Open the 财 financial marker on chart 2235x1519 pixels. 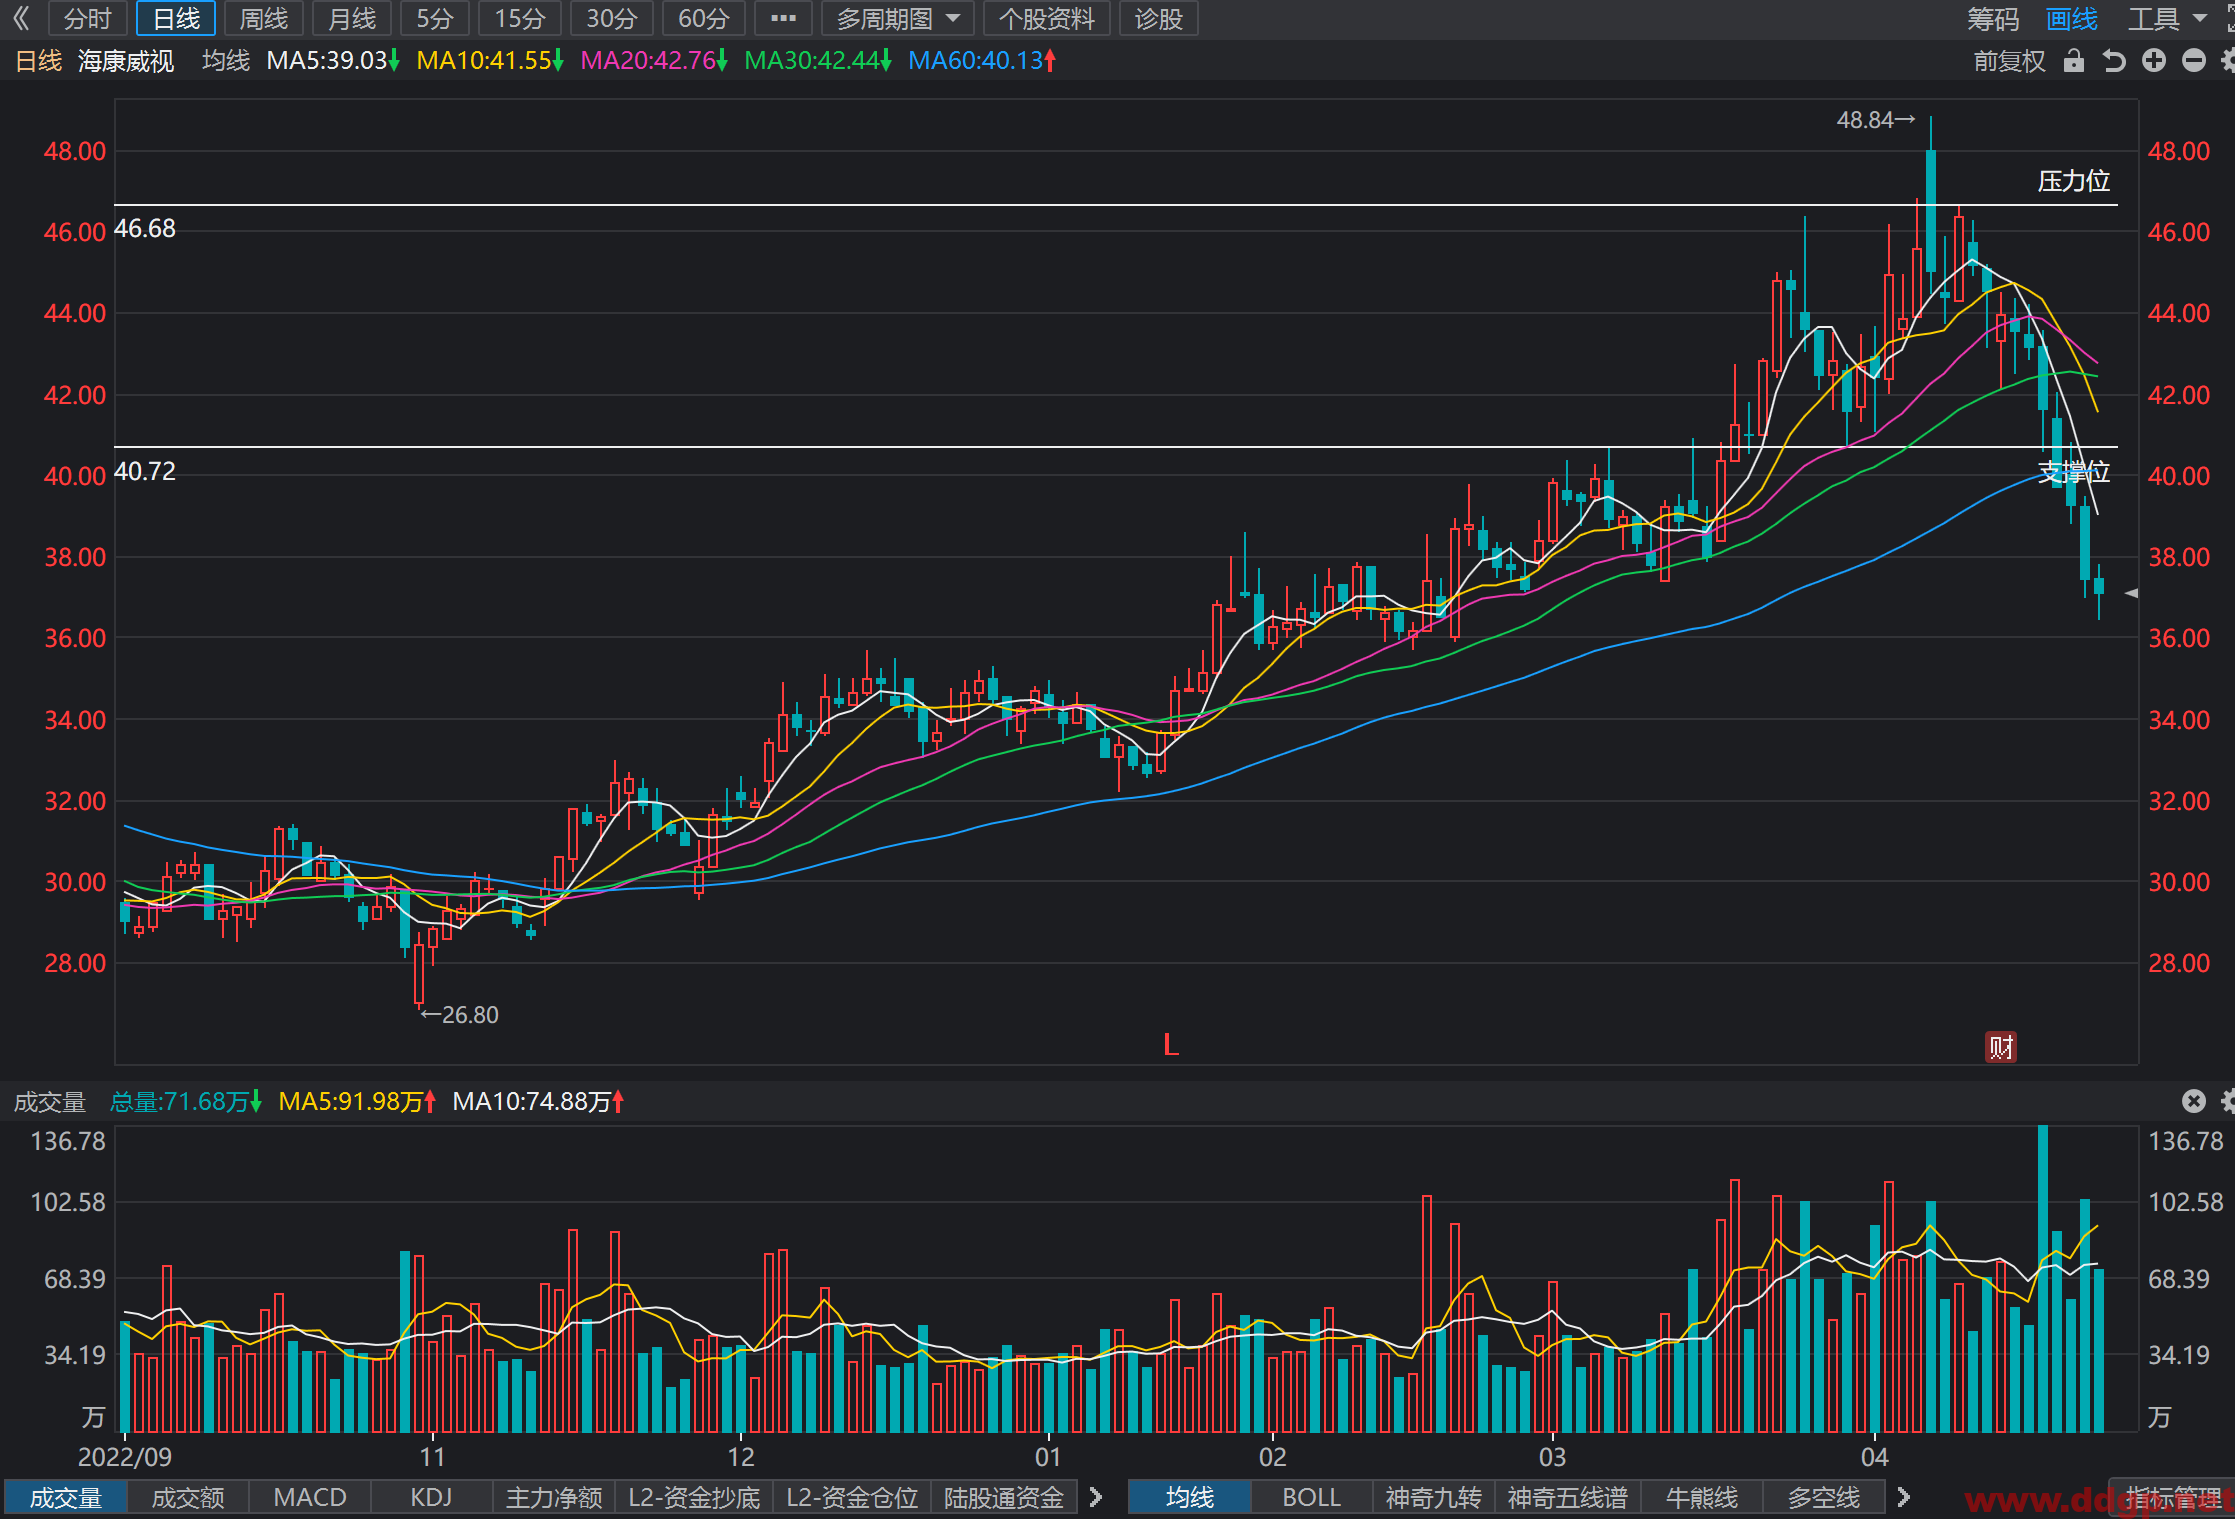tap(2001, 1047)
